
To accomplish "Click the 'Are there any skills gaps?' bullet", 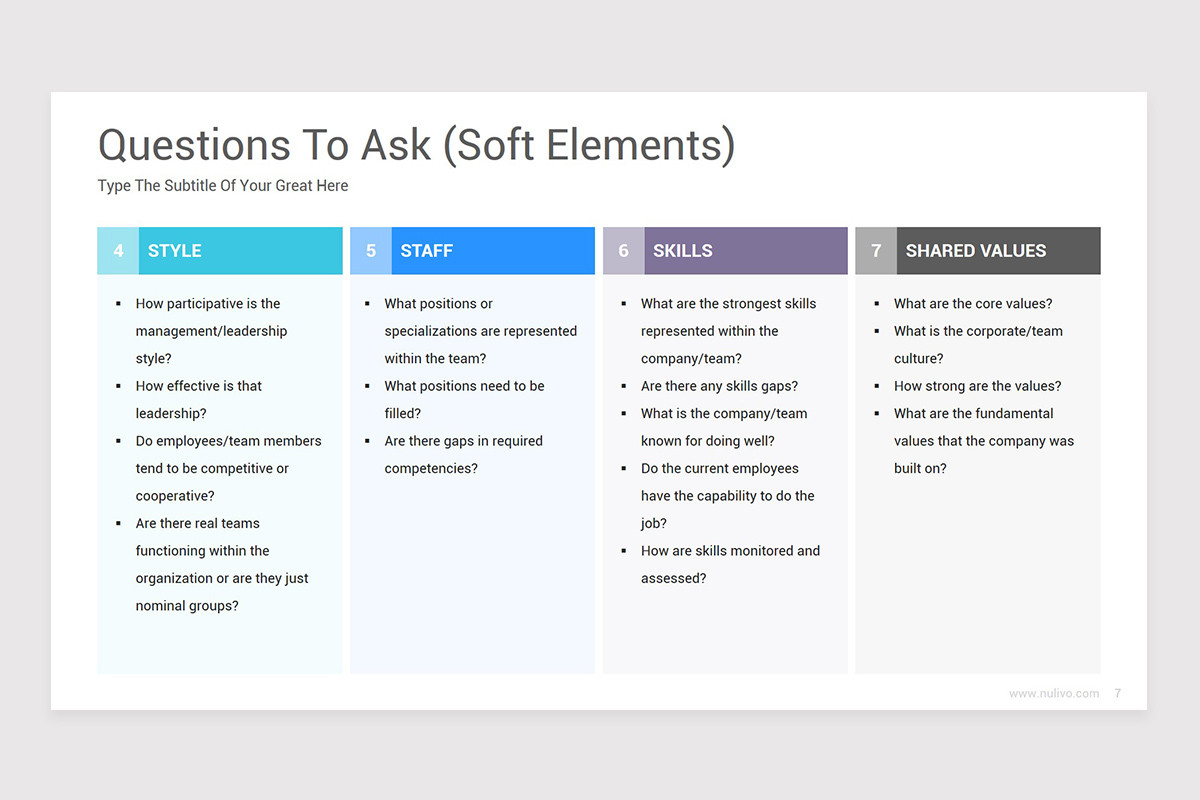I will click(720, 386).
